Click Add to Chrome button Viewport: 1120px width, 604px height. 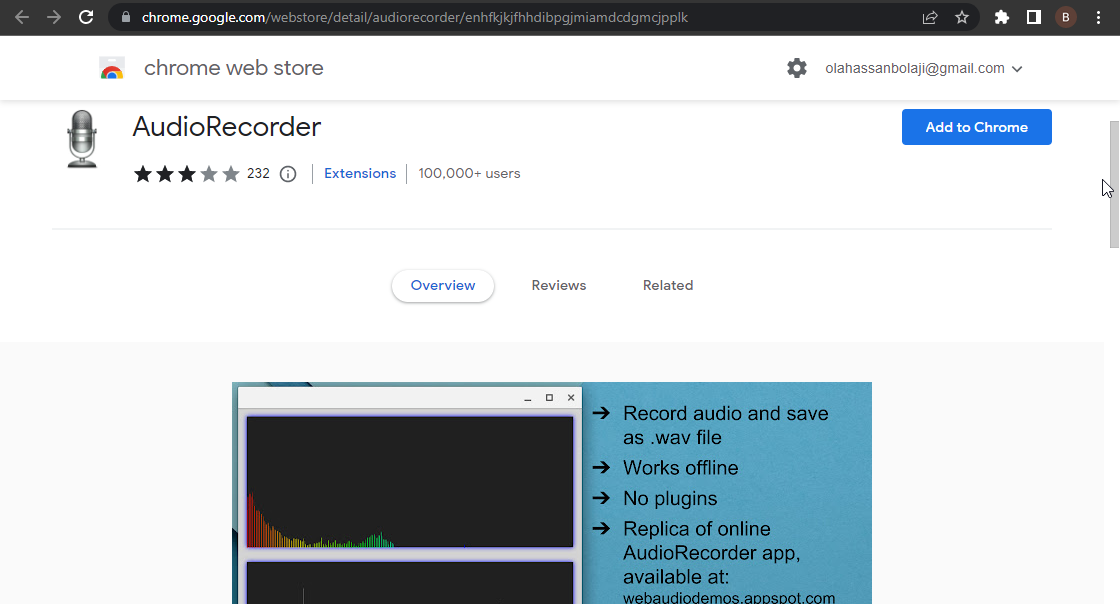pyautogui.click(x=976, y=127)
